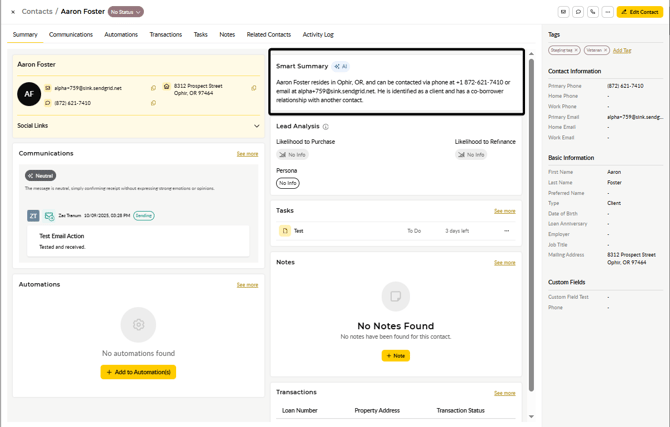Click the send email icon in header
Screen dimensions: 670x427
[x=563, y=12]
